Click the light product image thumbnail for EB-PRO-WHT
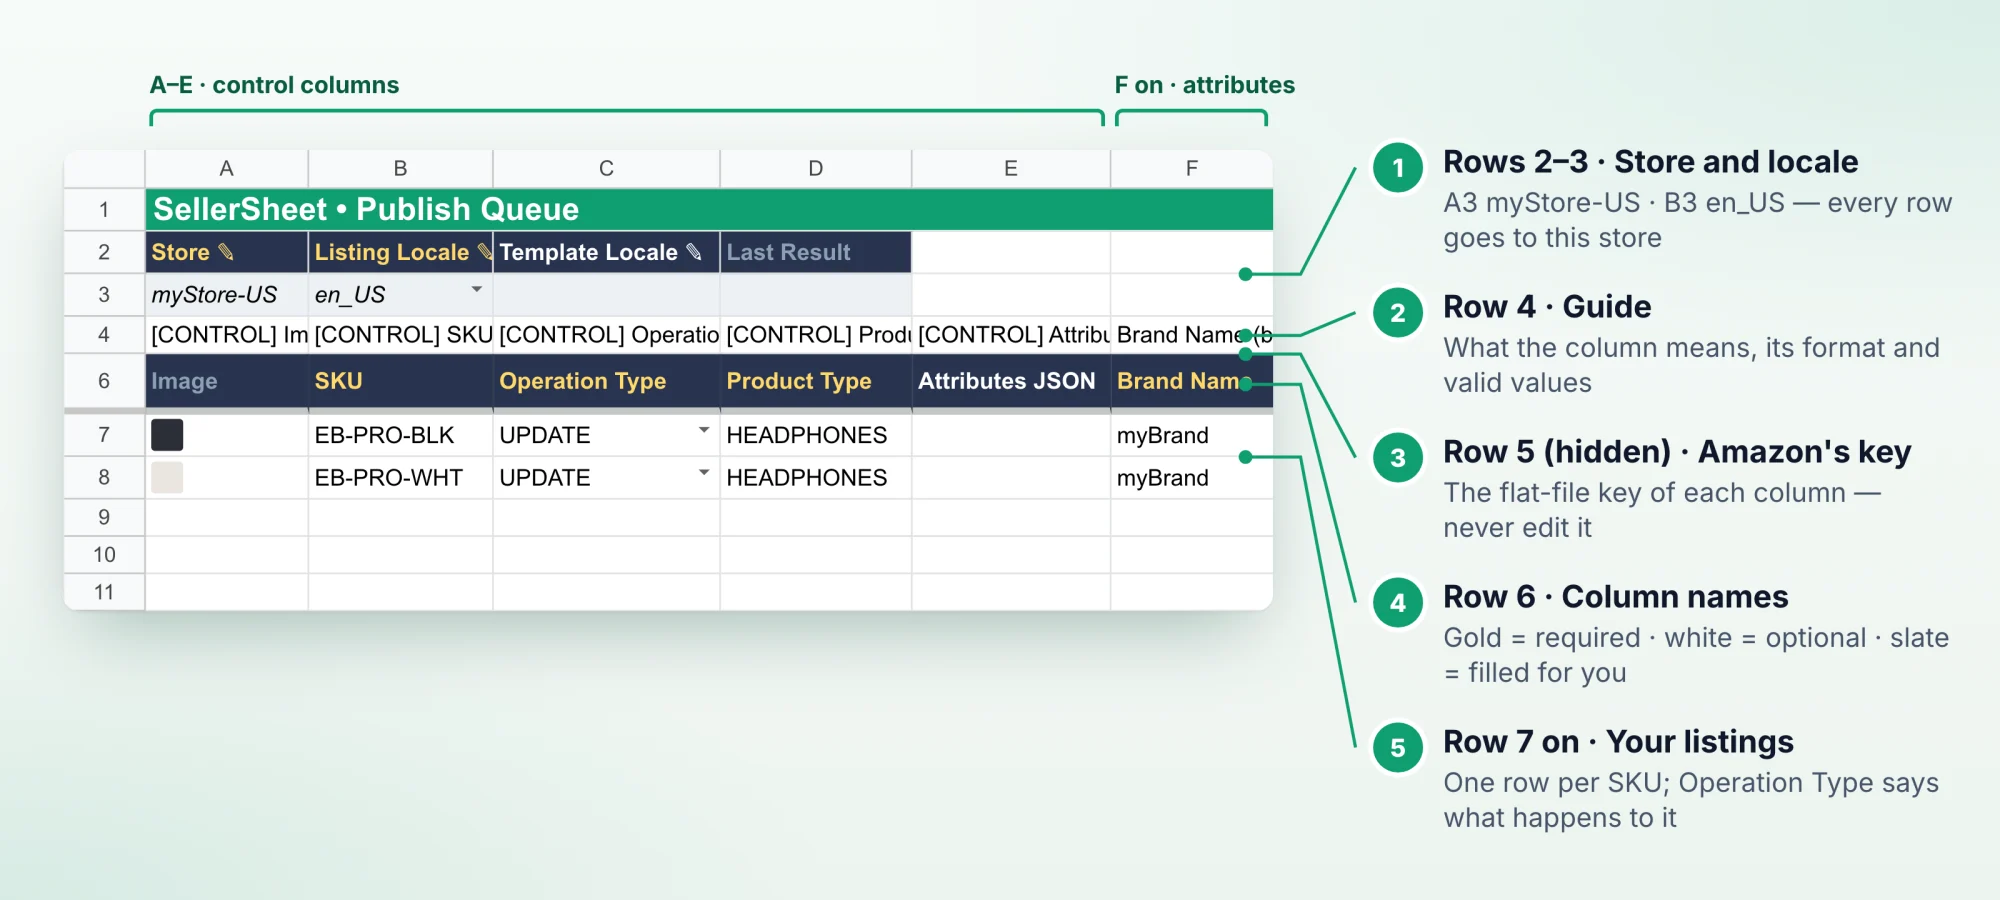Viewport: 2000px width, 900px height. [x=167, y=477]
